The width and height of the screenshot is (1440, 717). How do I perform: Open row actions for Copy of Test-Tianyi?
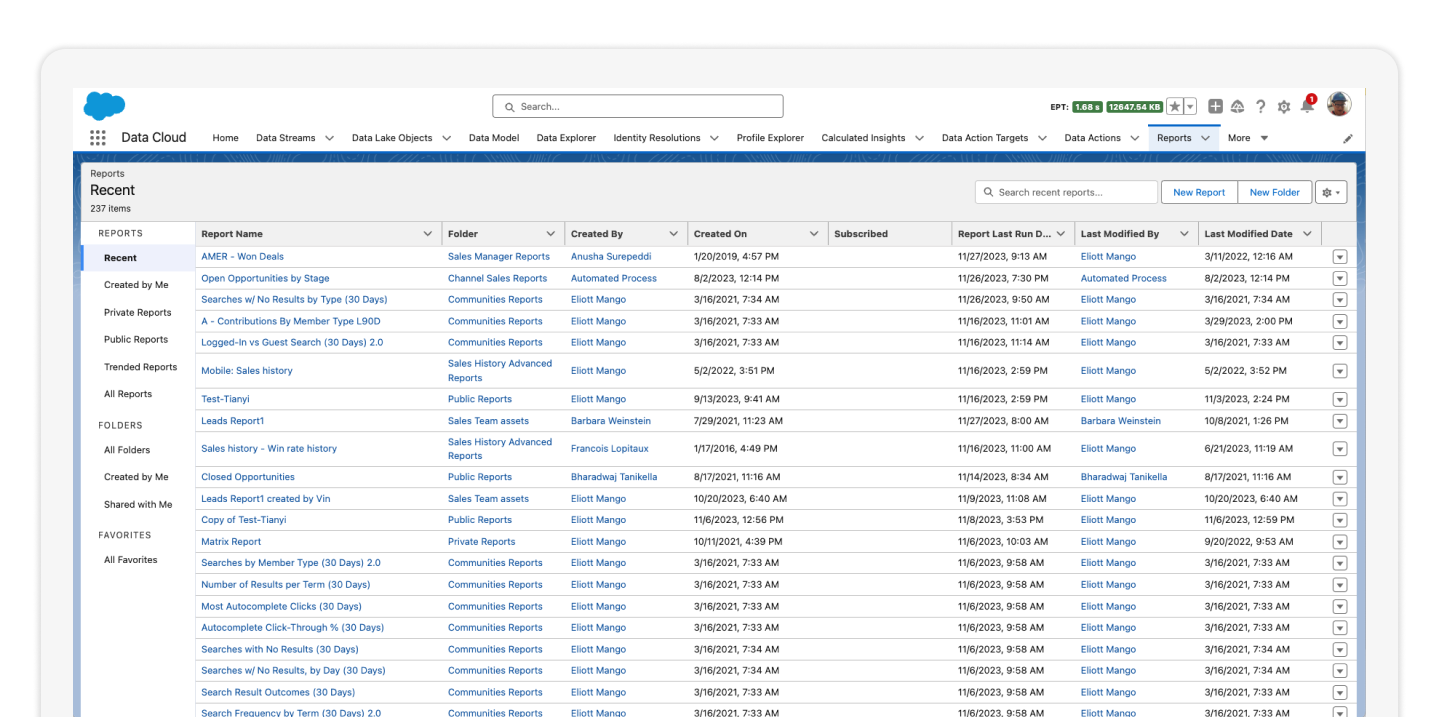click(1340, 520)
